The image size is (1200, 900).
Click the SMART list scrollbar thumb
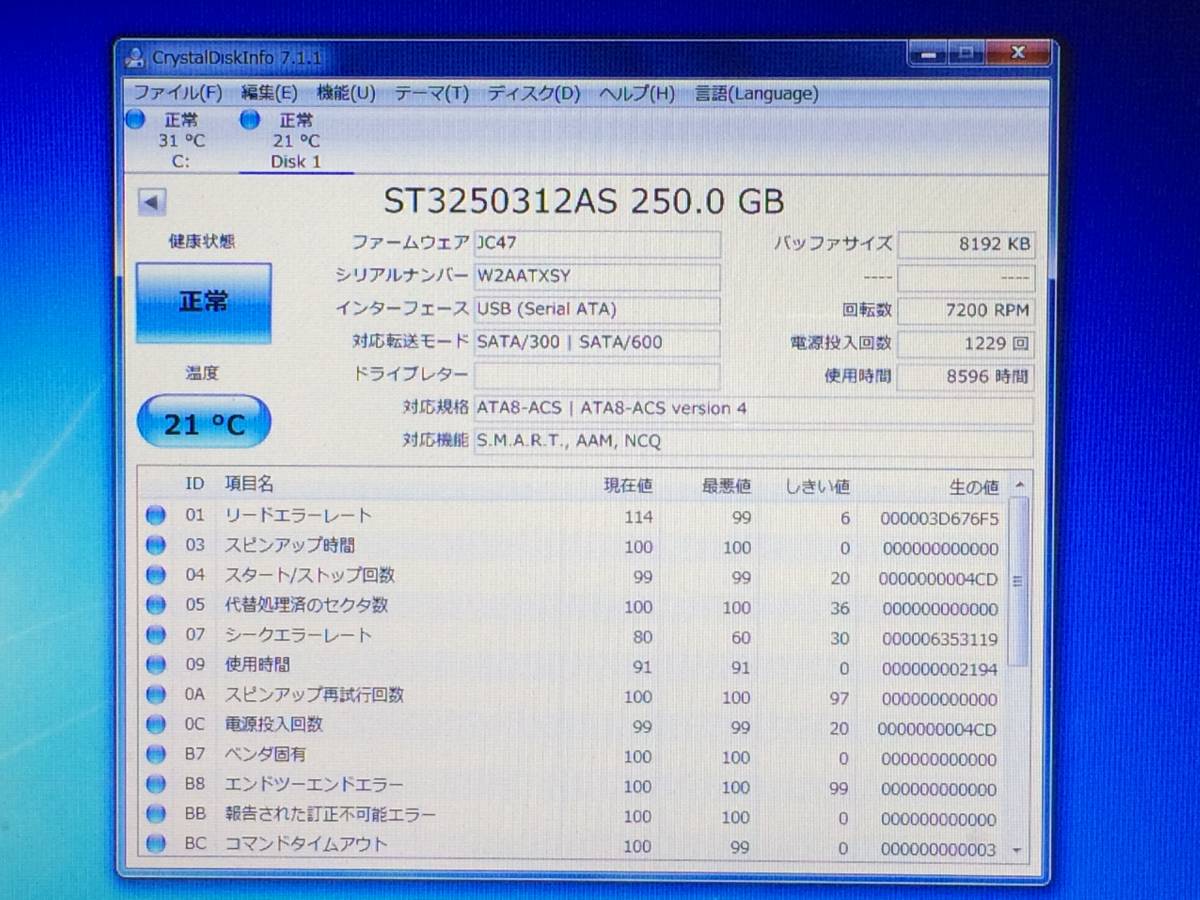(1018, 581)
